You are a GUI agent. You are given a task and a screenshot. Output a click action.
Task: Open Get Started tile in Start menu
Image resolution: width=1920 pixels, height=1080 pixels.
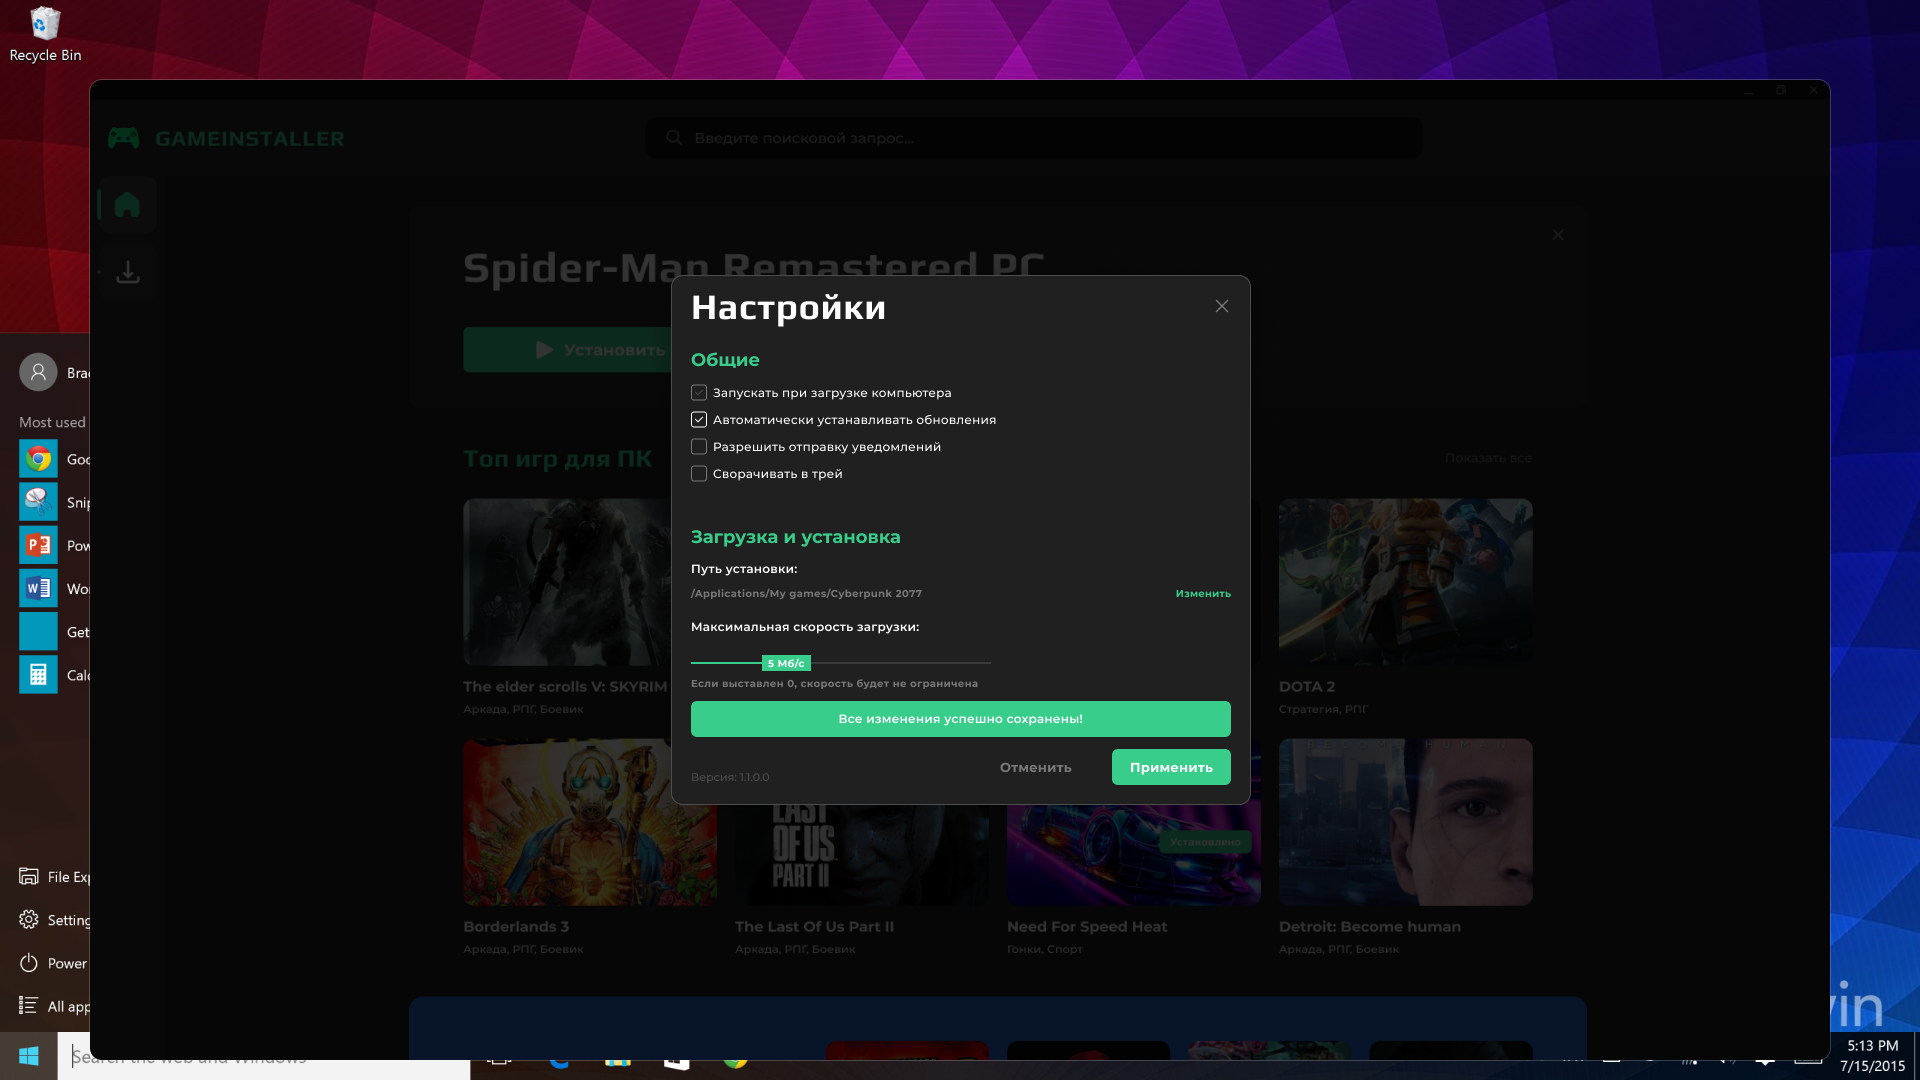tap(38, 631)
